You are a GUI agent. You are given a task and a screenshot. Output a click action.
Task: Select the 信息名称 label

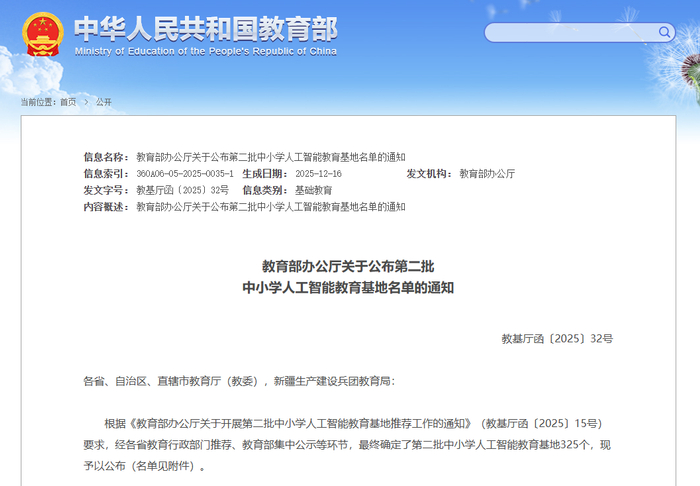click(106, 157)
